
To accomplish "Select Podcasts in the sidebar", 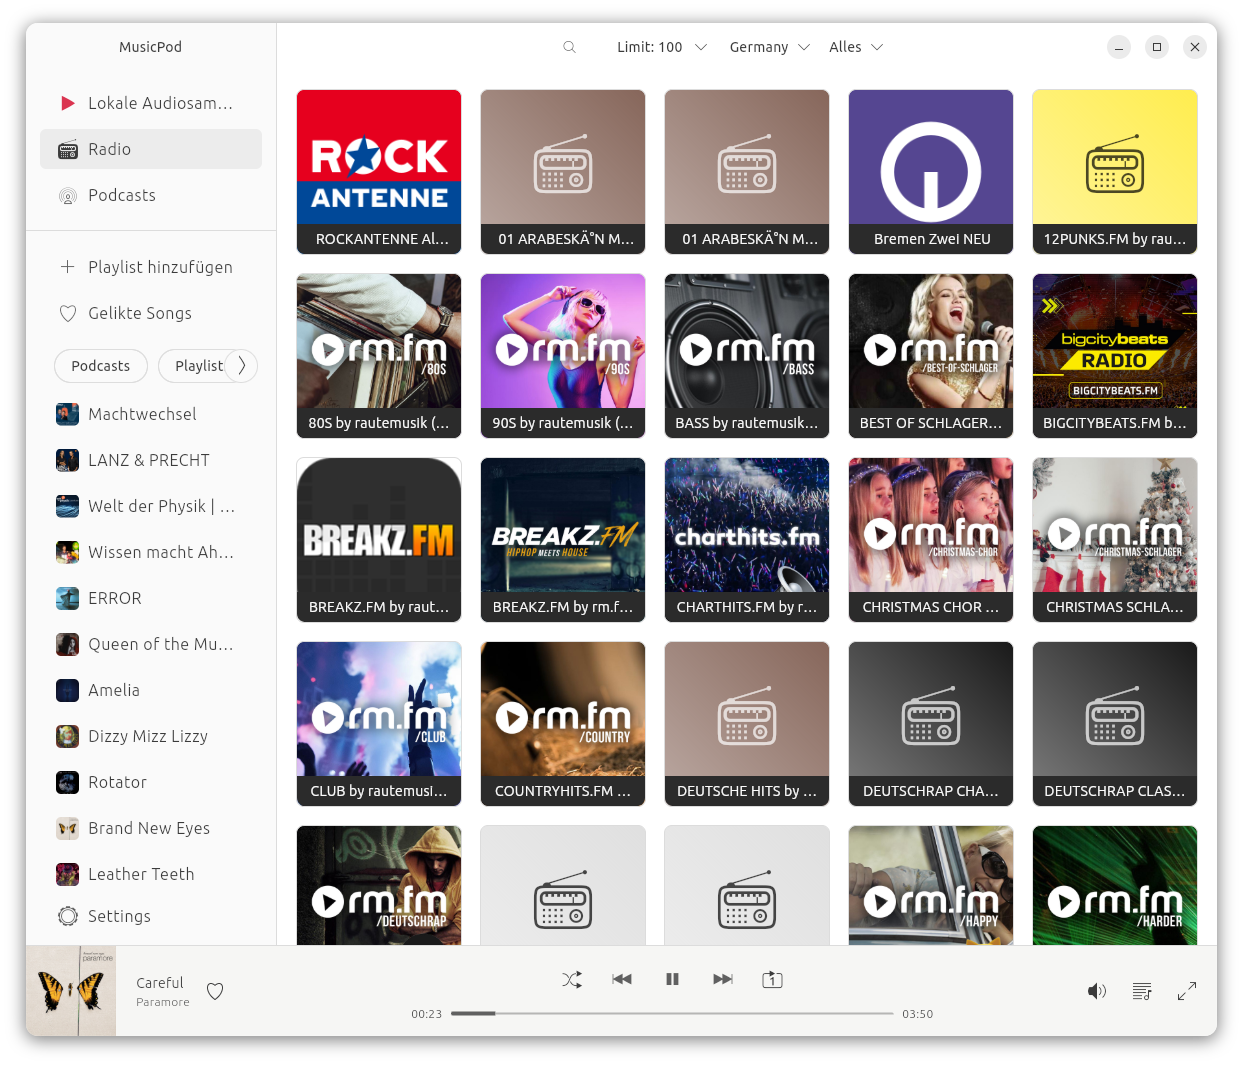I will [x=151, y=195].
